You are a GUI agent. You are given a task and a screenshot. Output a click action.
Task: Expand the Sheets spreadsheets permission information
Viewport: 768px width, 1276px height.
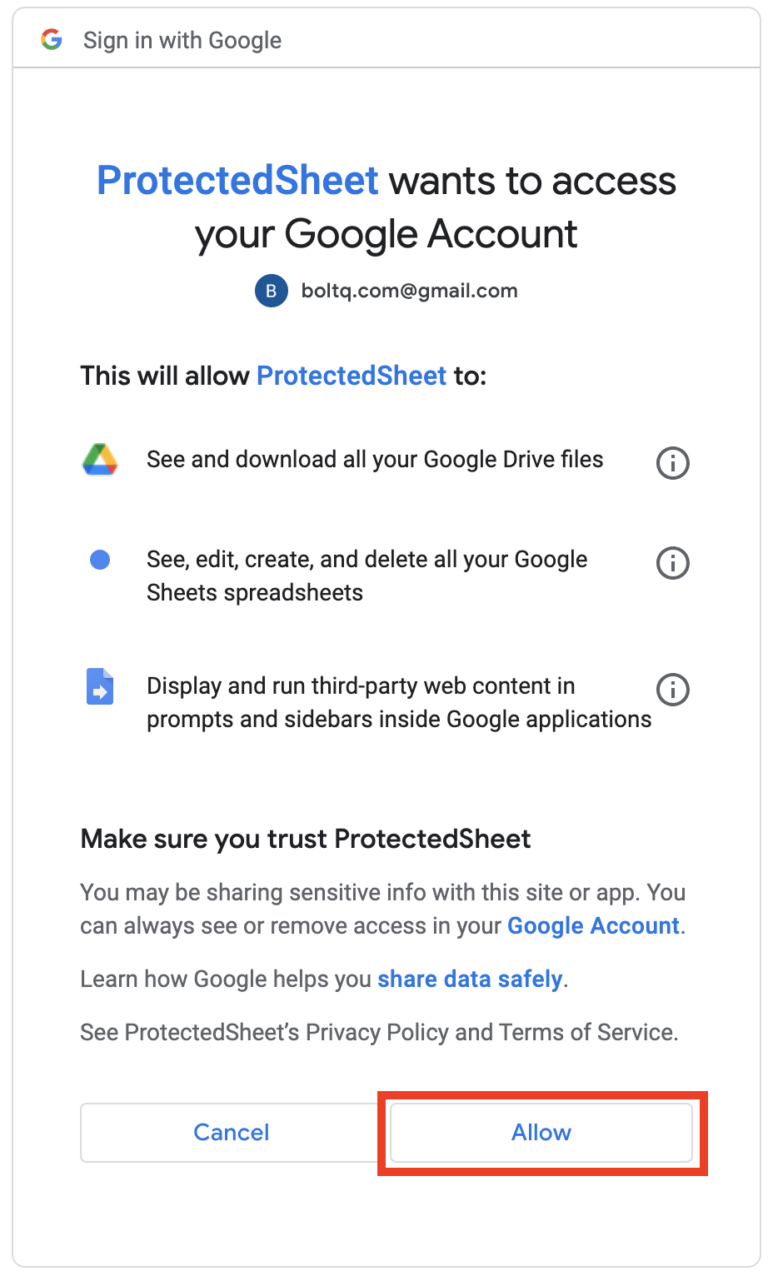(672, 563)
